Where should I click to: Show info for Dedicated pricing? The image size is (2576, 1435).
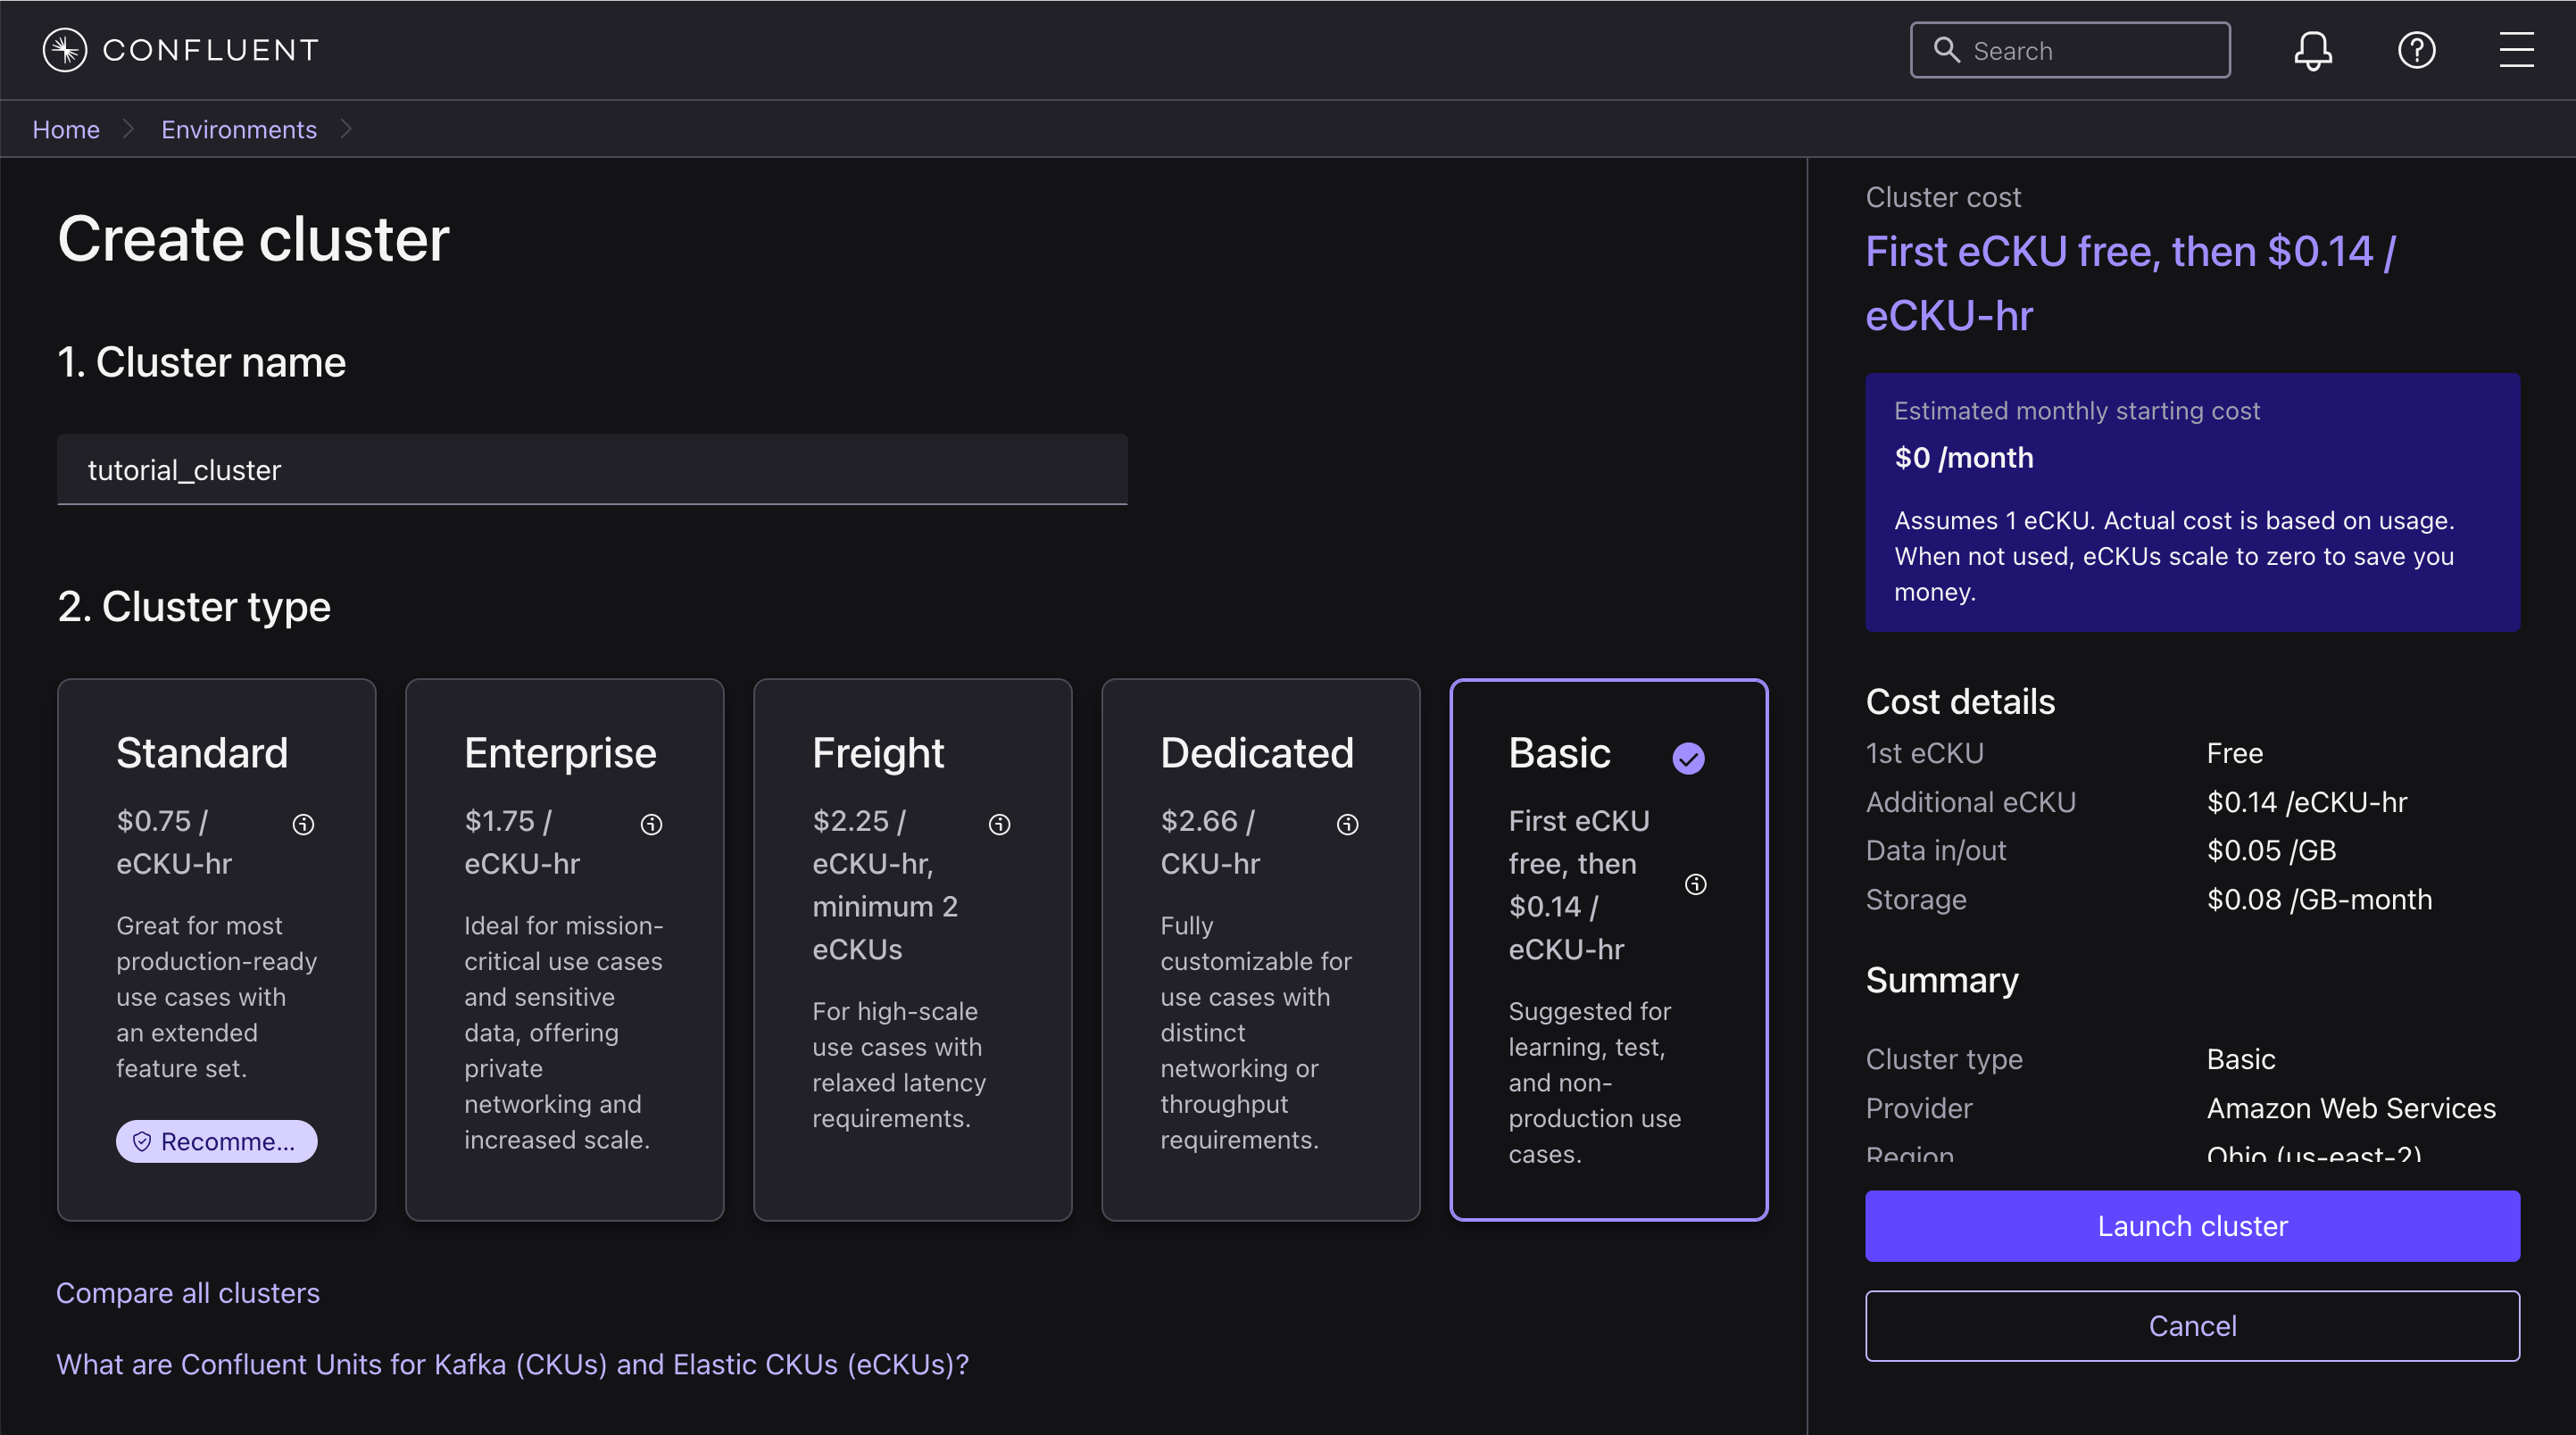(x=1347, y=824)
